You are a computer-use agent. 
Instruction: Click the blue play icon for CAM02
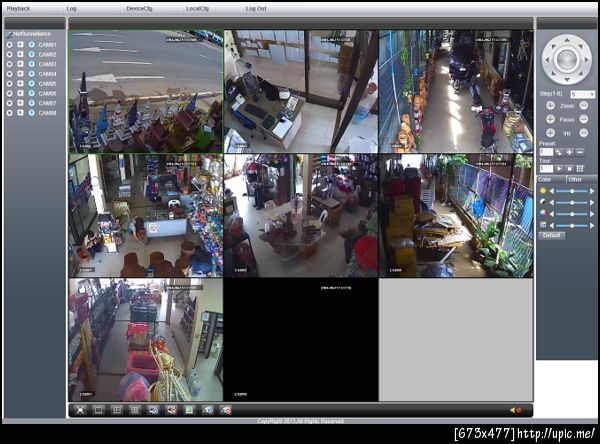pyautogui.click(x=31, y=54)
